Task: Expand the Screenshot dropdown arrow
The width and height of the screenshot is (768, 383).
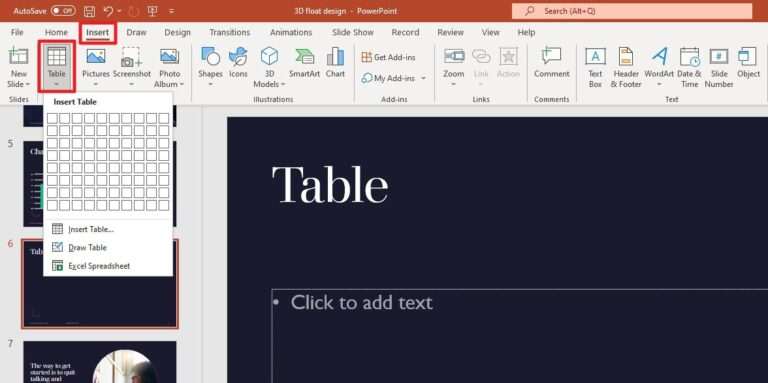Action: point(131,84)
